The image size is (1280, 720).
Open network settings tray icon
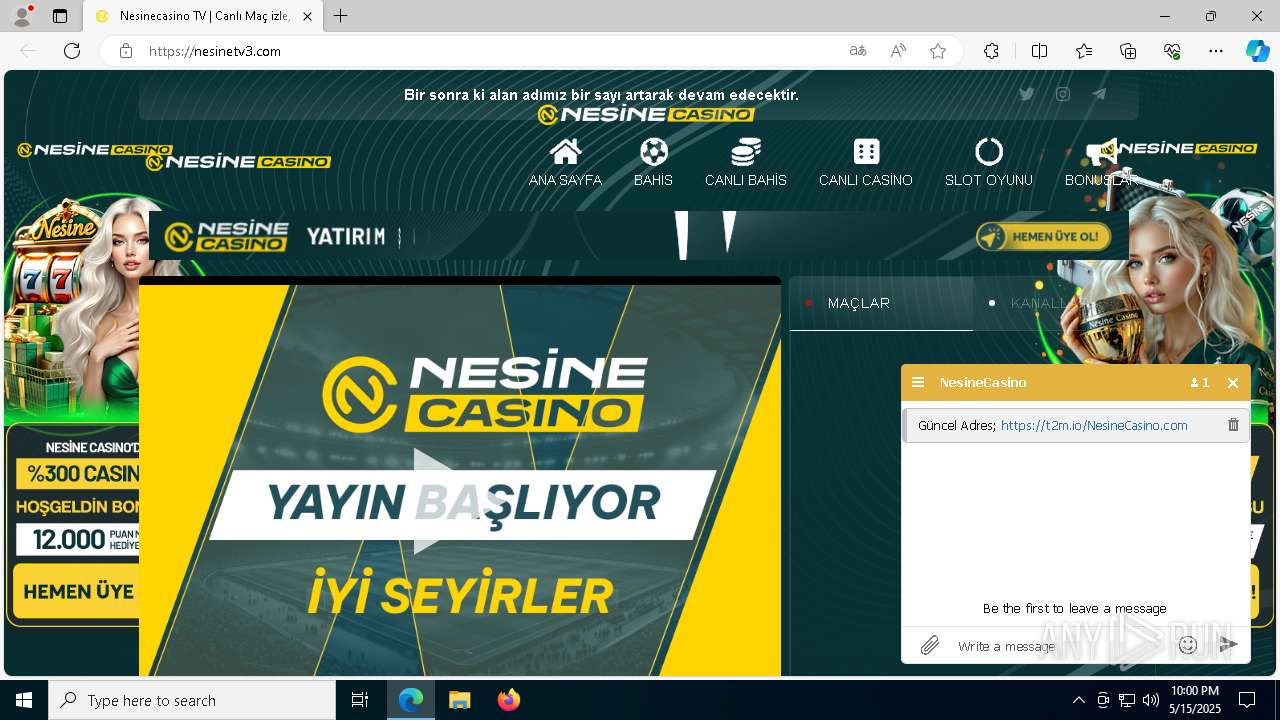coord(1127,700)
